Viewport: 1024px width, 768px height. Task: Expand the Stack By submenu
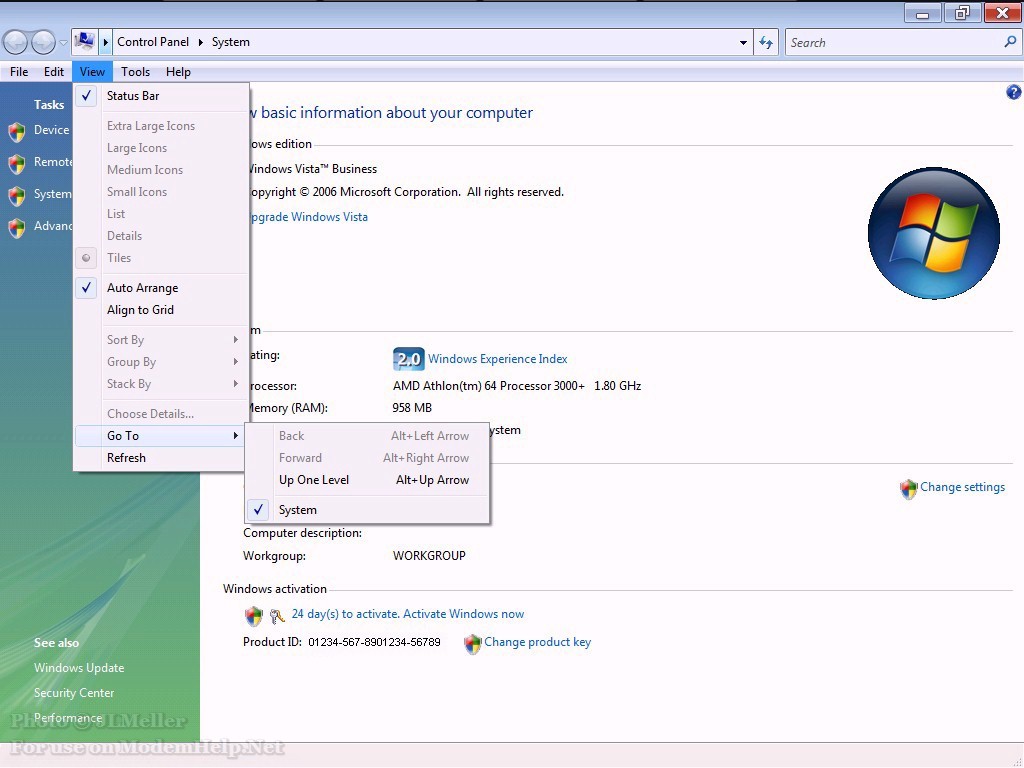tap(161, 384)
